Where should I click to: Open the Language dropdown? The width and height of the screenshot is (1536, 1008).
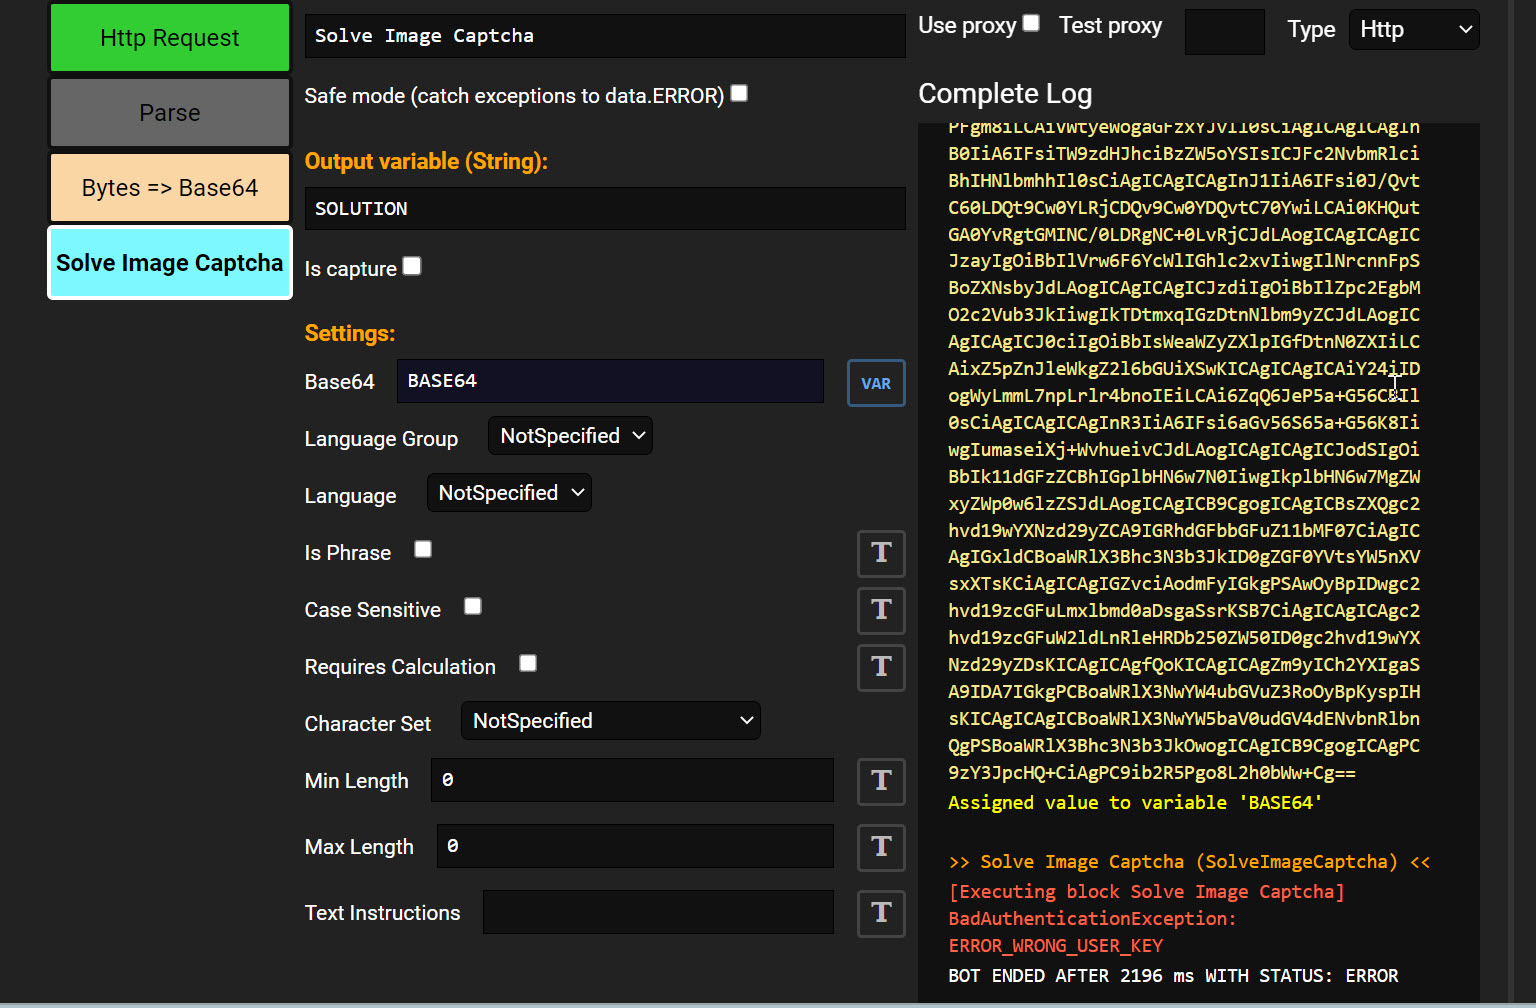coord(509,493)
